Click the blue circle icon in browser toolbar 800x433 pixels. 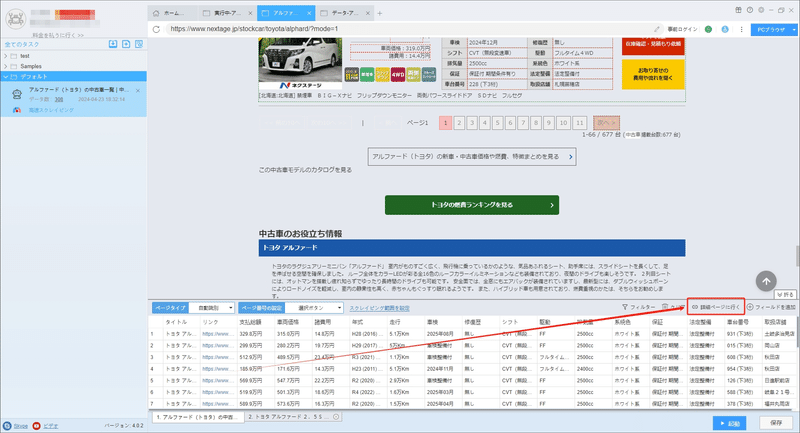(x=724, y=30)
